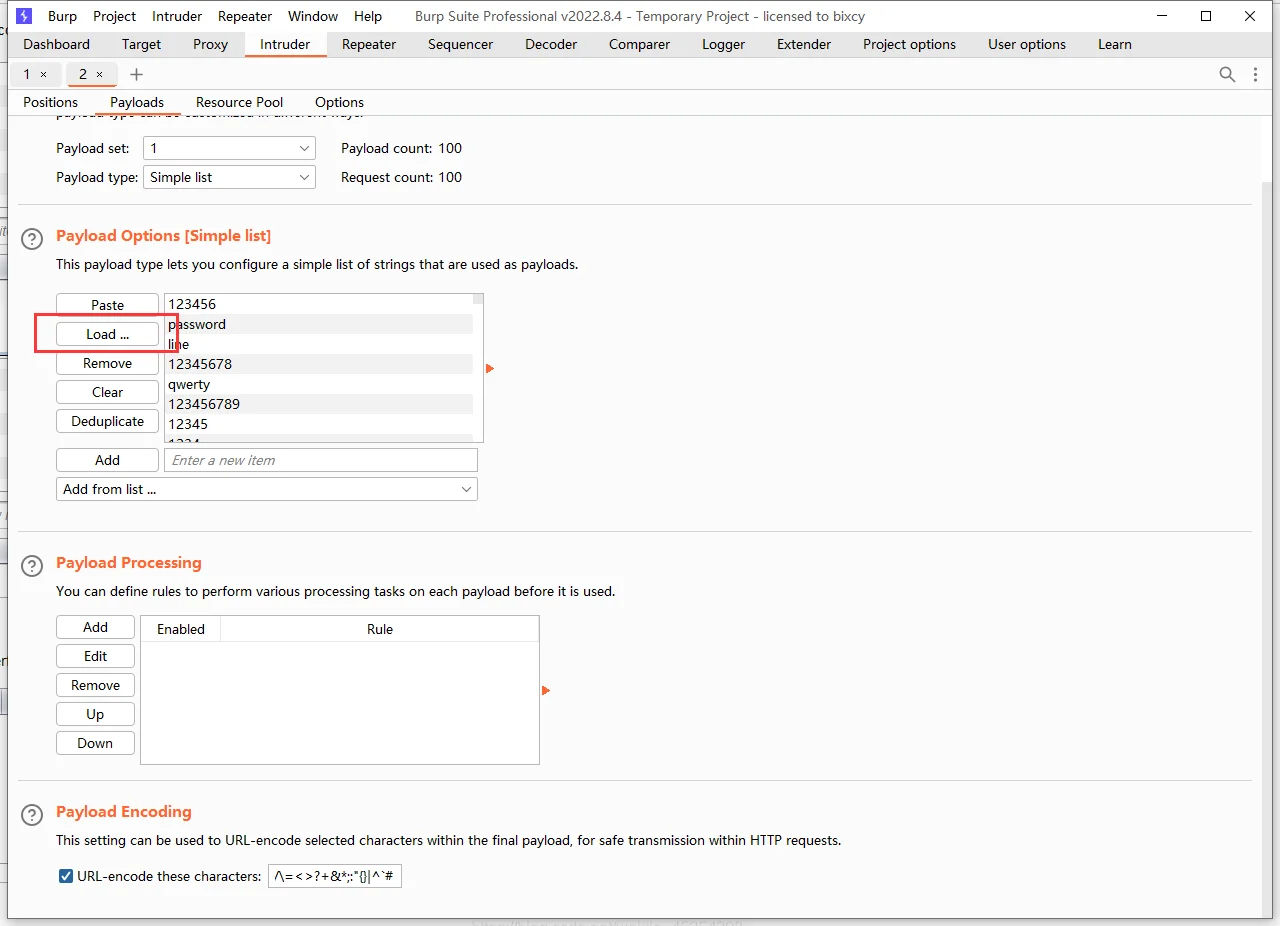
Task: Expand the Payload set dropdown
Action: 229,148
